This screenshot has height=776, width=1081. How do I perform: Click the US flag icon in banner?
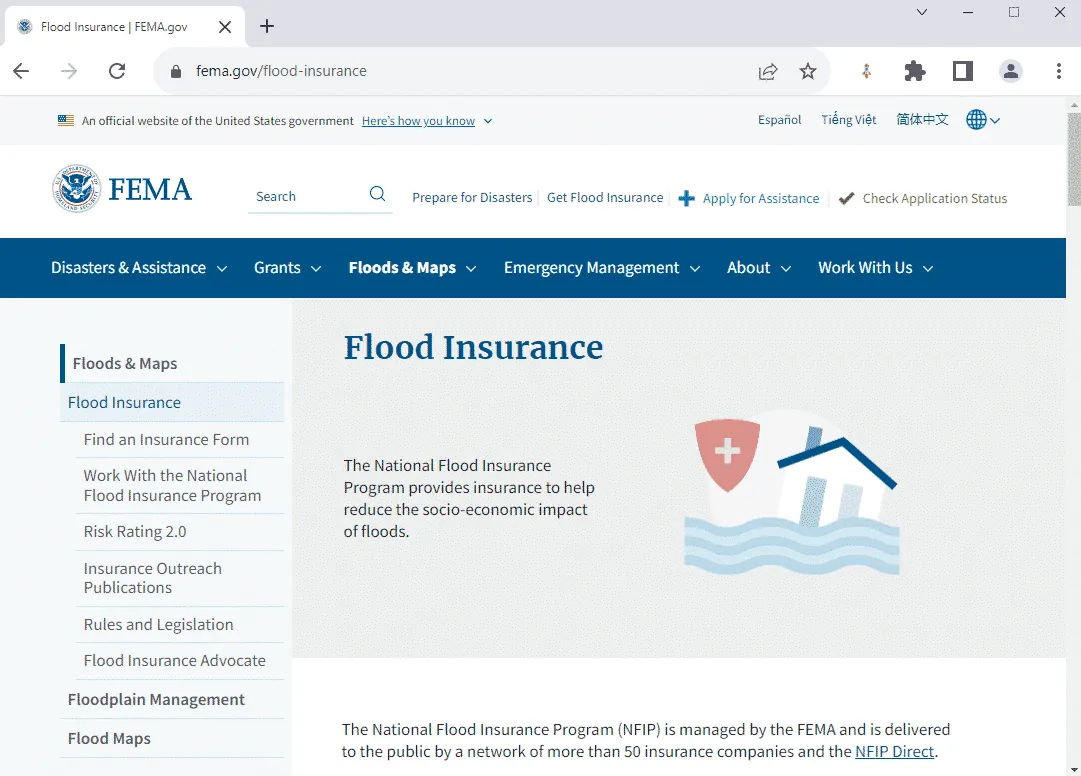point(66,120)
